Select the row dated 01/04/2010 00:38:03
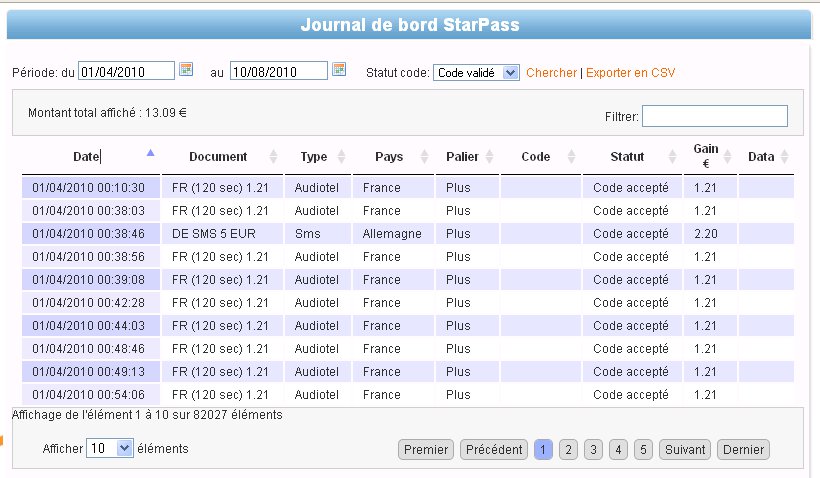Screen dimensions: 820x478 (x=408, y=210)
